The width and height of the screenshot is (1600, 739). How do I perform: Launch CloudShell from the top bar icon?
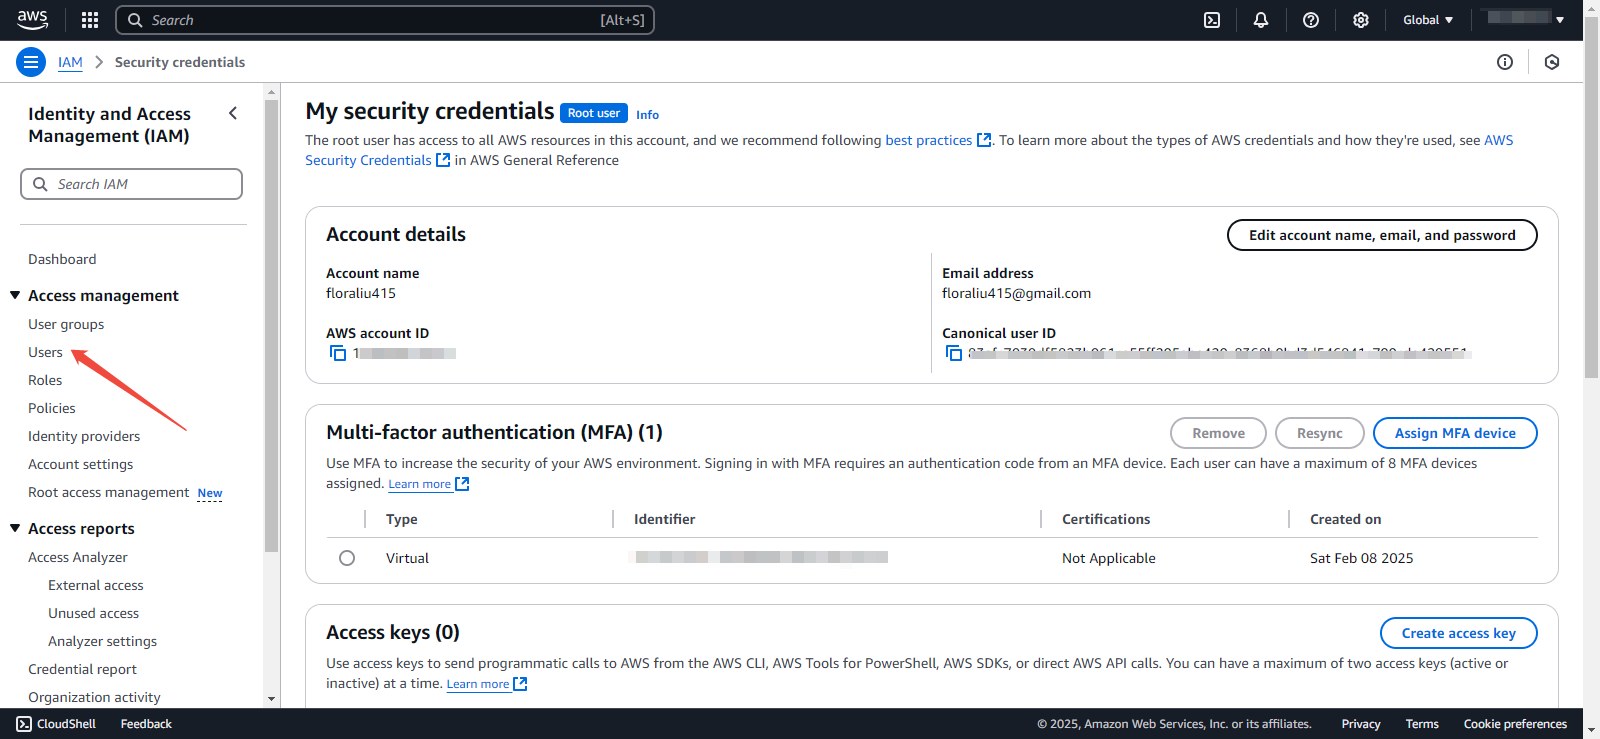point(1212,20)
